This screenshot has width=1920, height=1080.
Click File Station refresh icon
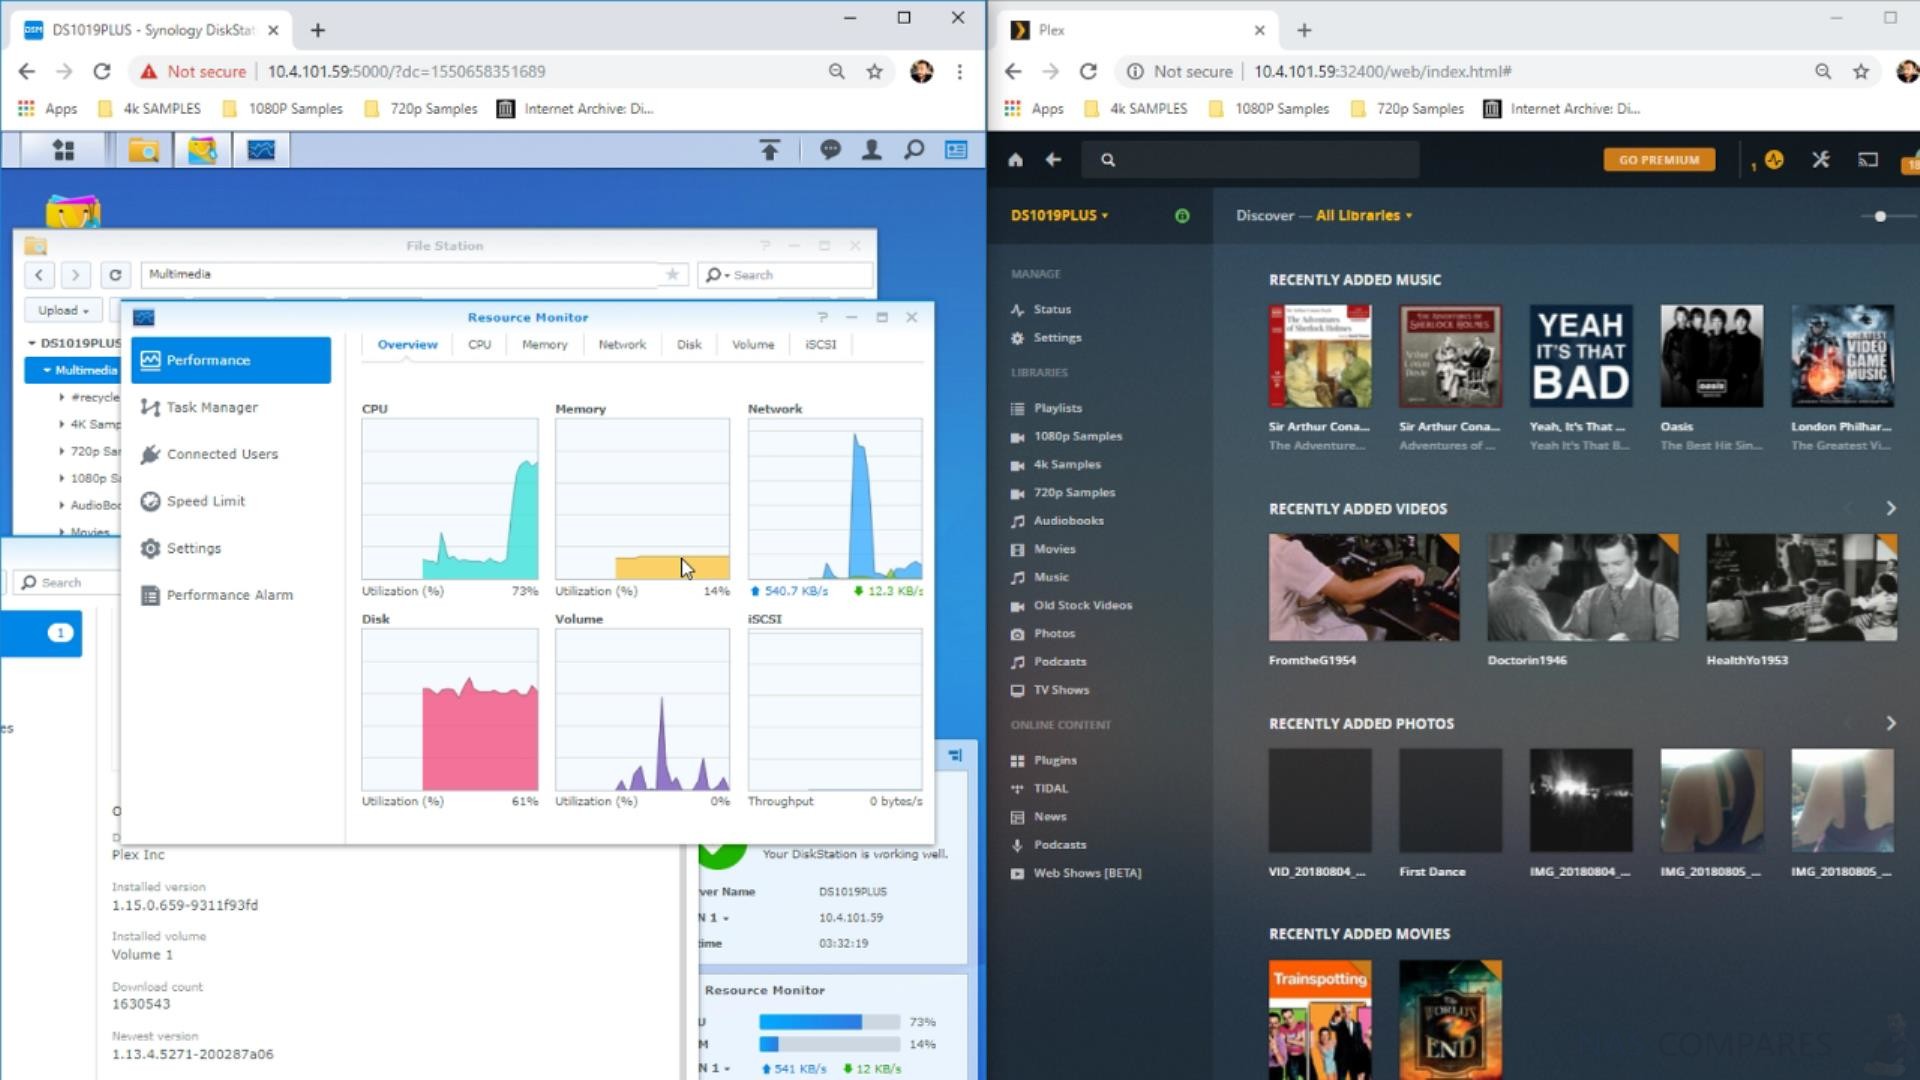point(115,274)
